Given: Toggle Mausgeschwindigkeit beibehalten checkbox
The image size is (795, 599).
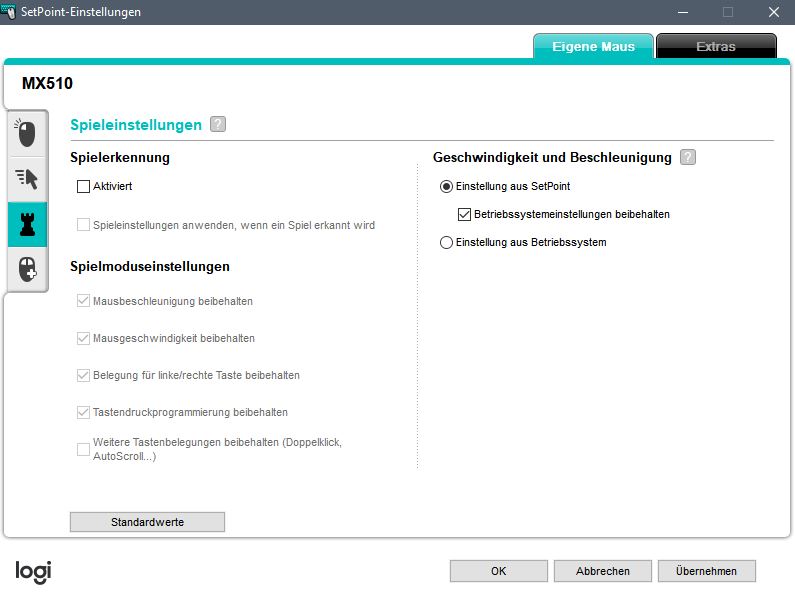Looking at the screenshot, I should tap(83, 338).
